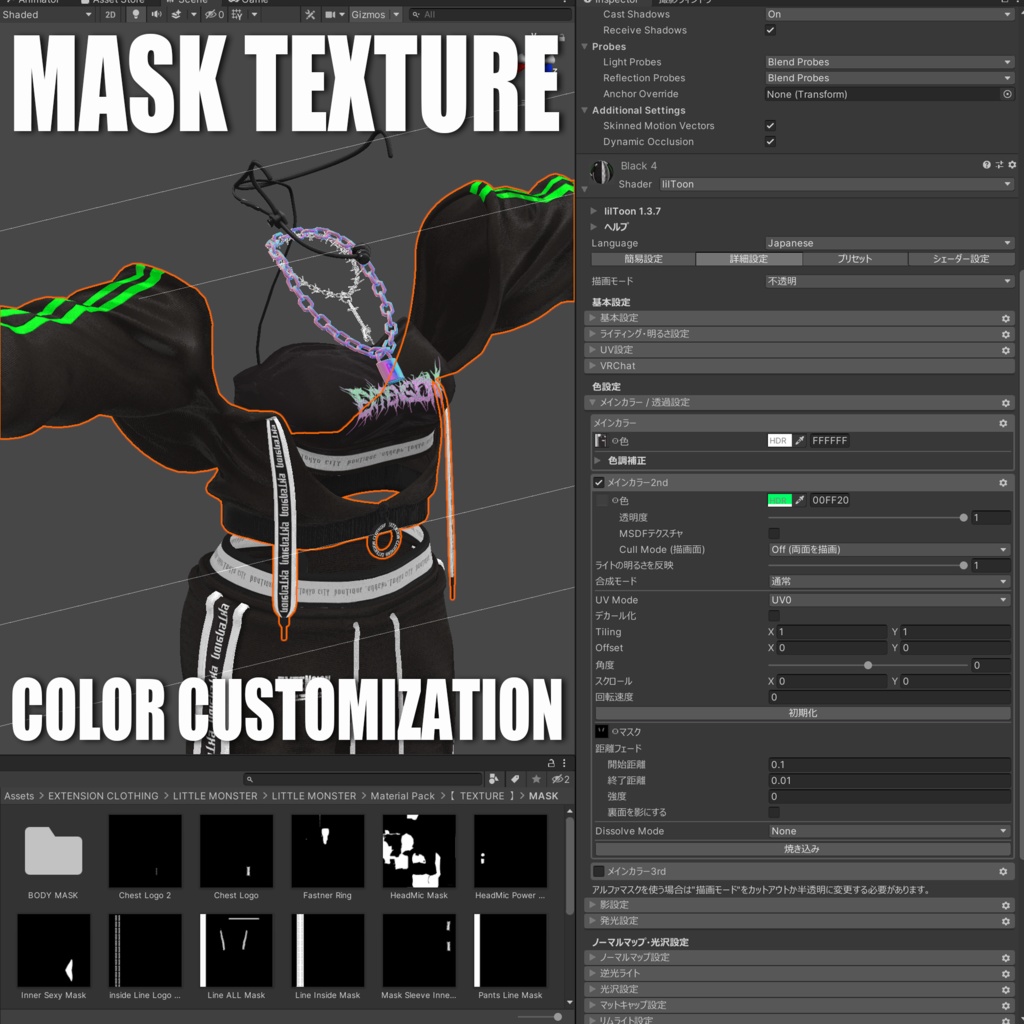Uncheck メインカラー2nd checkbox
Image resolution: width=1024 pixels, height=1024 pixels.
599,483
